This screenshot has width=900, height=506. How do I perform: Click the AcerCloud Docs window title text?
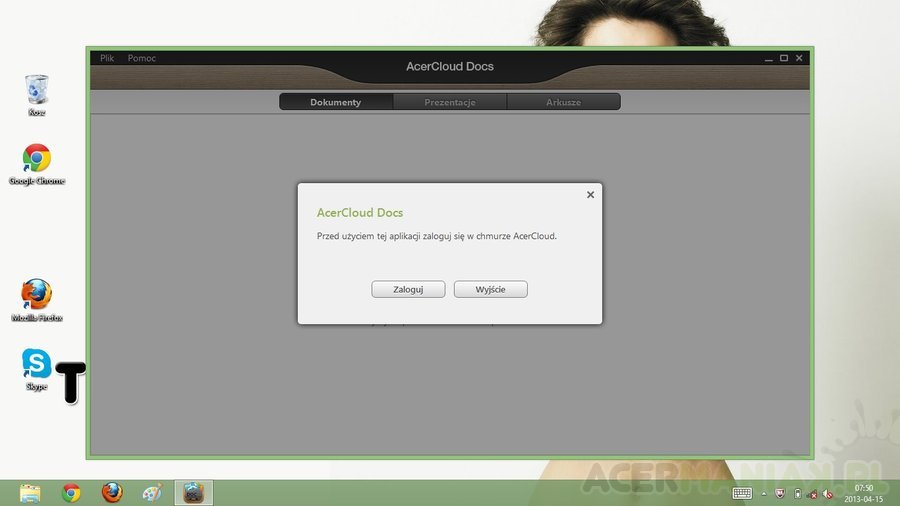tap(450, 67)
